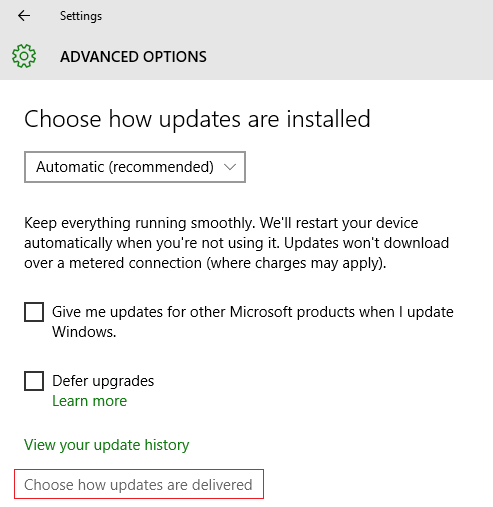Click the 'Choose how updates are installed' heading
This screenshot has height=507, width=493.
pyautogui.click(x=197, y=119)
